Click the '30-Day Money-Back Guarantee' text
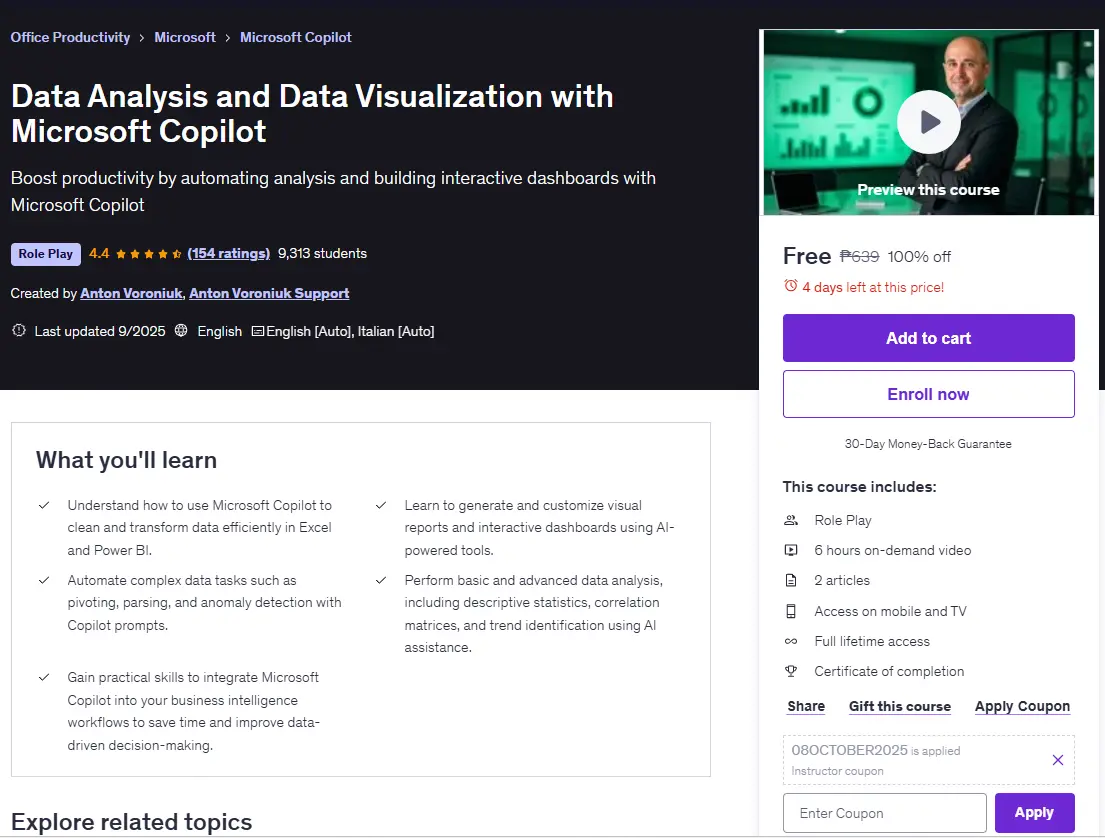1105x838 pixels. 928,444
